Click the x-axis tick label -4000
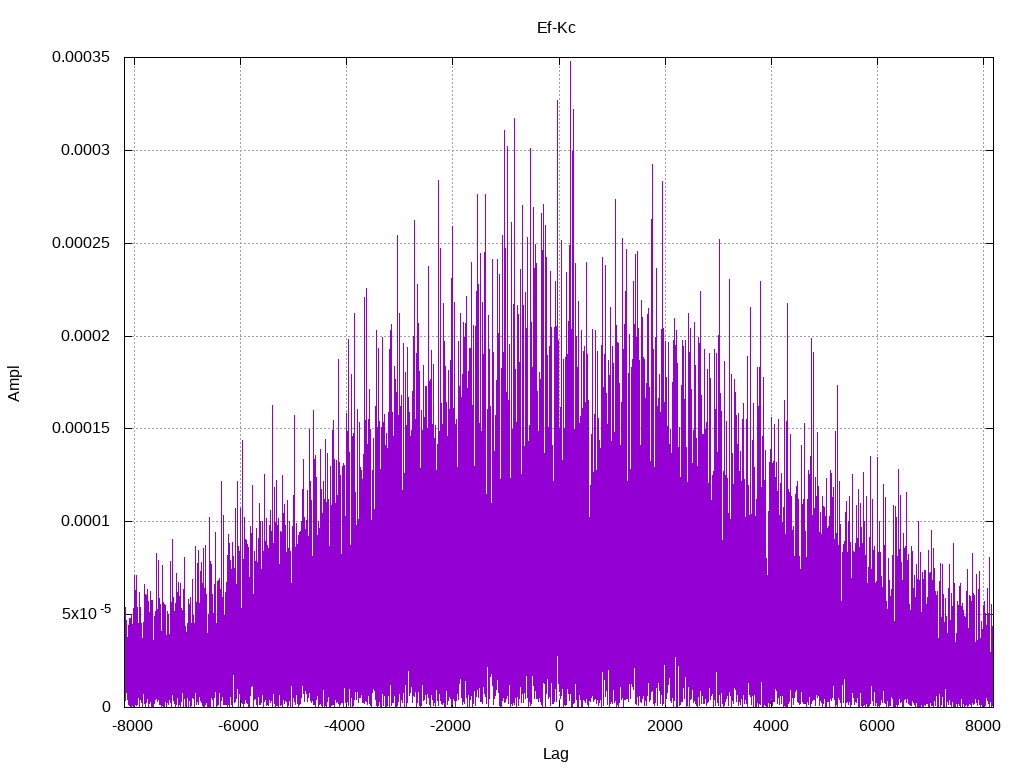 (x=344, y=726)
